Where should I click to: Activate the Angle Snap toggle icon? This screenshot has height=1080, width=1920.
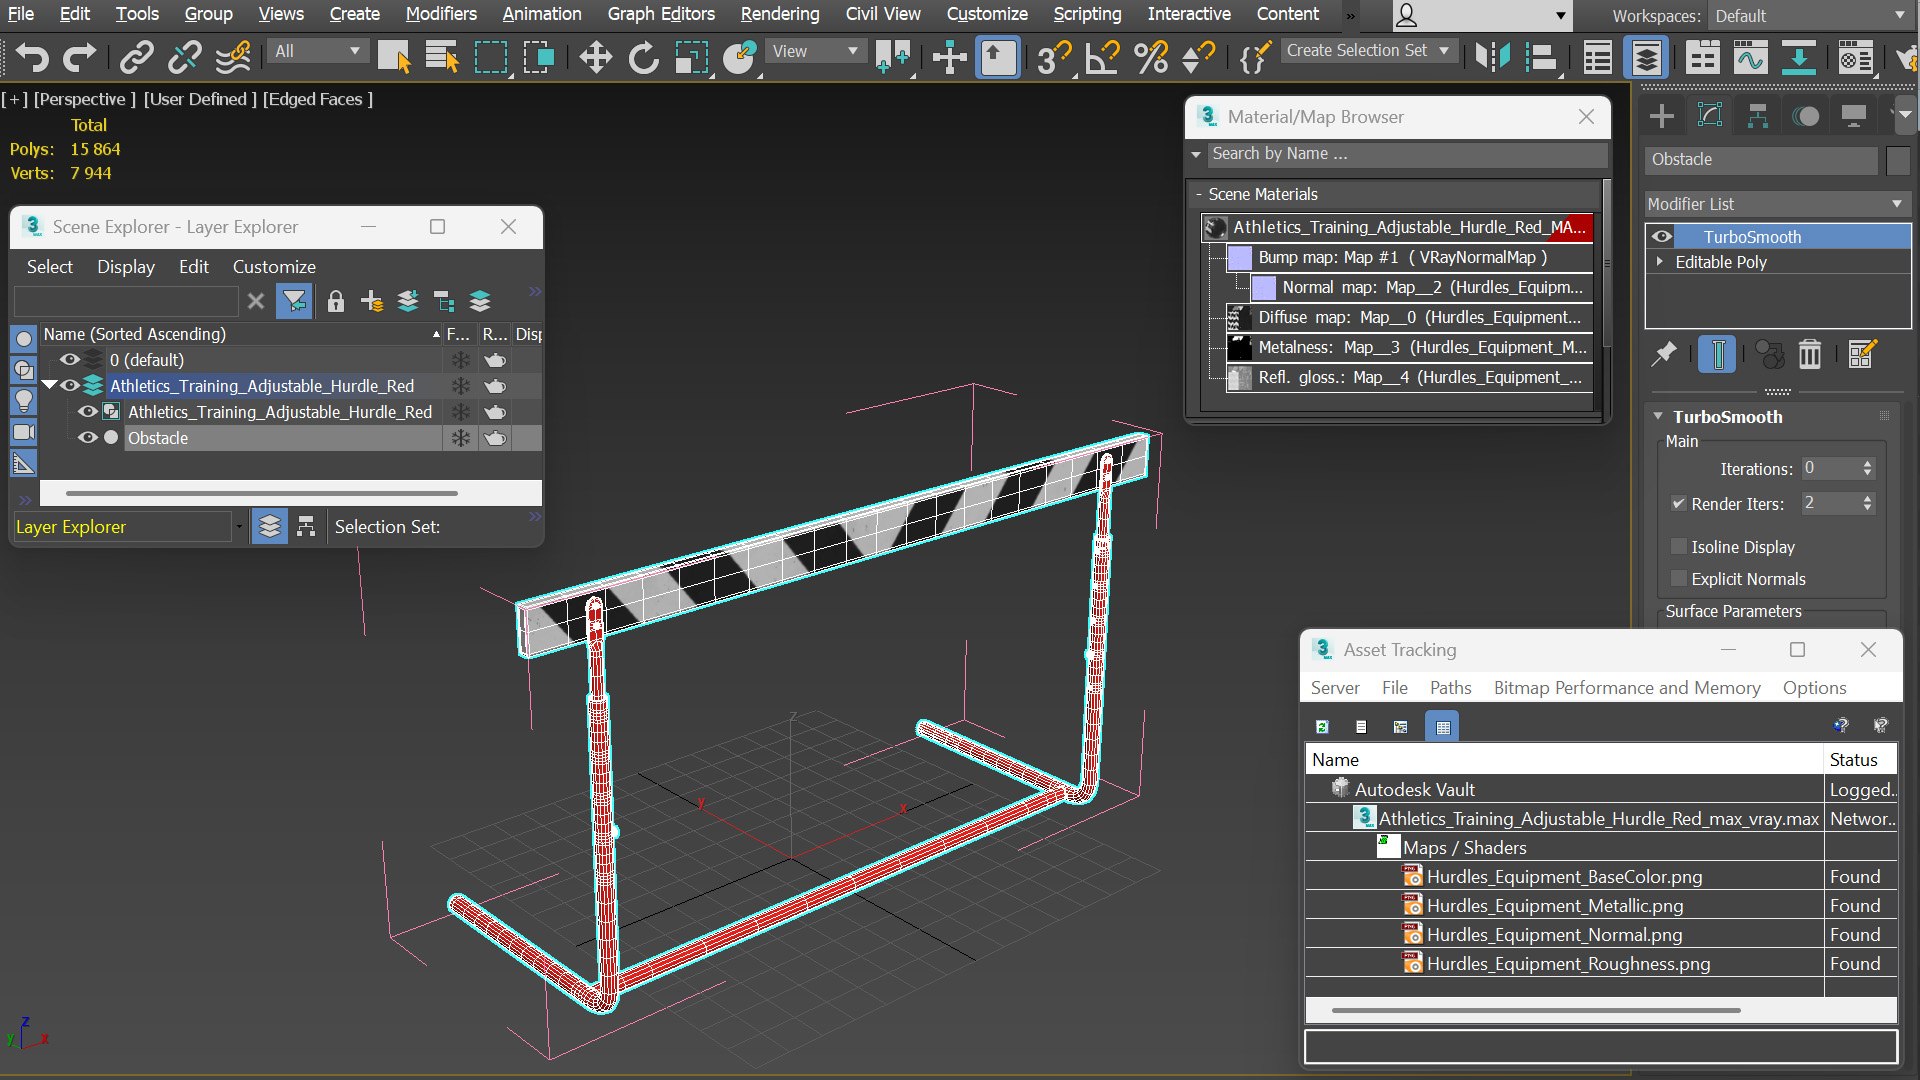(1102, 57)
